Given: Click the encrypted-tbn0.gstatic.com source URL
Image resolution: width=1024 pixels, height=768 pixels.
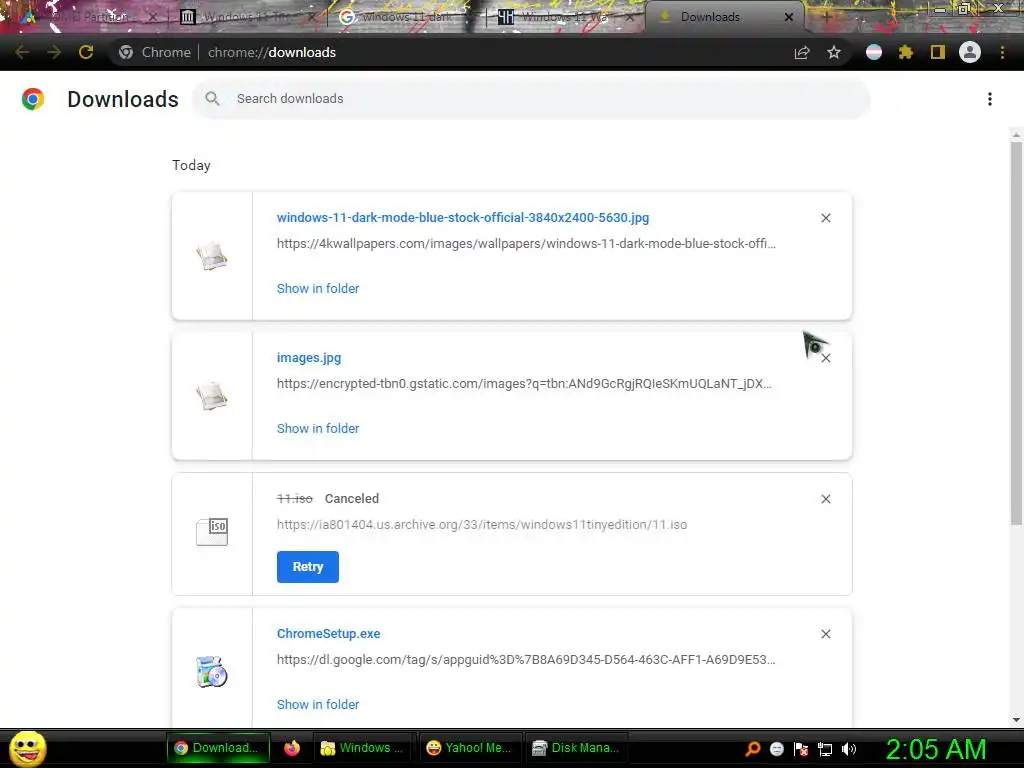Looking at the screenshot, I should click(524, 383).
